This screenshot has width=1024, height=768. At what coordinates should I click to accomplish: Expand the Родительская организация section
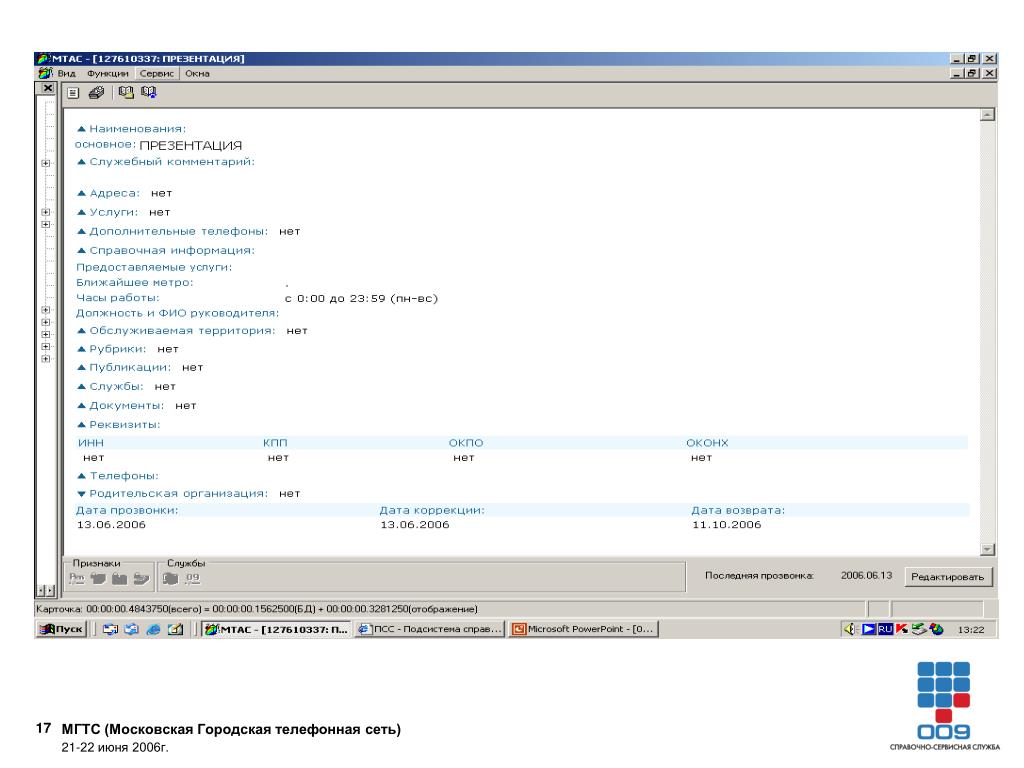[82, 494]
